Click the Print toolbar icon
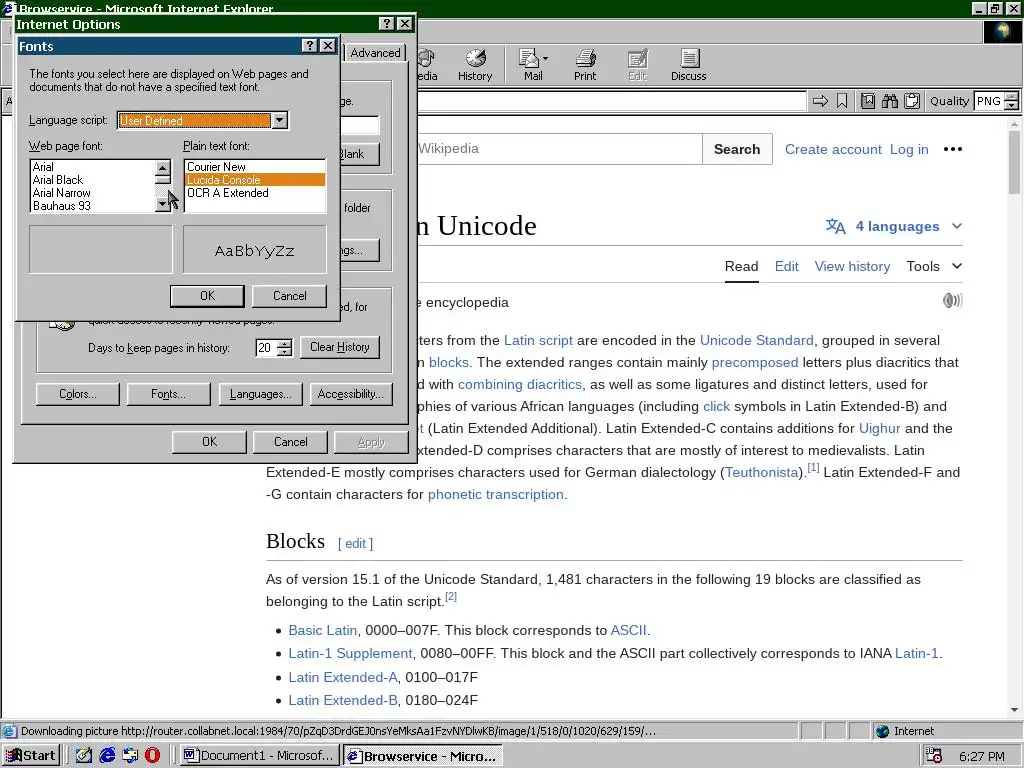Screen dimensions: 1024x768 pos(585,65)
